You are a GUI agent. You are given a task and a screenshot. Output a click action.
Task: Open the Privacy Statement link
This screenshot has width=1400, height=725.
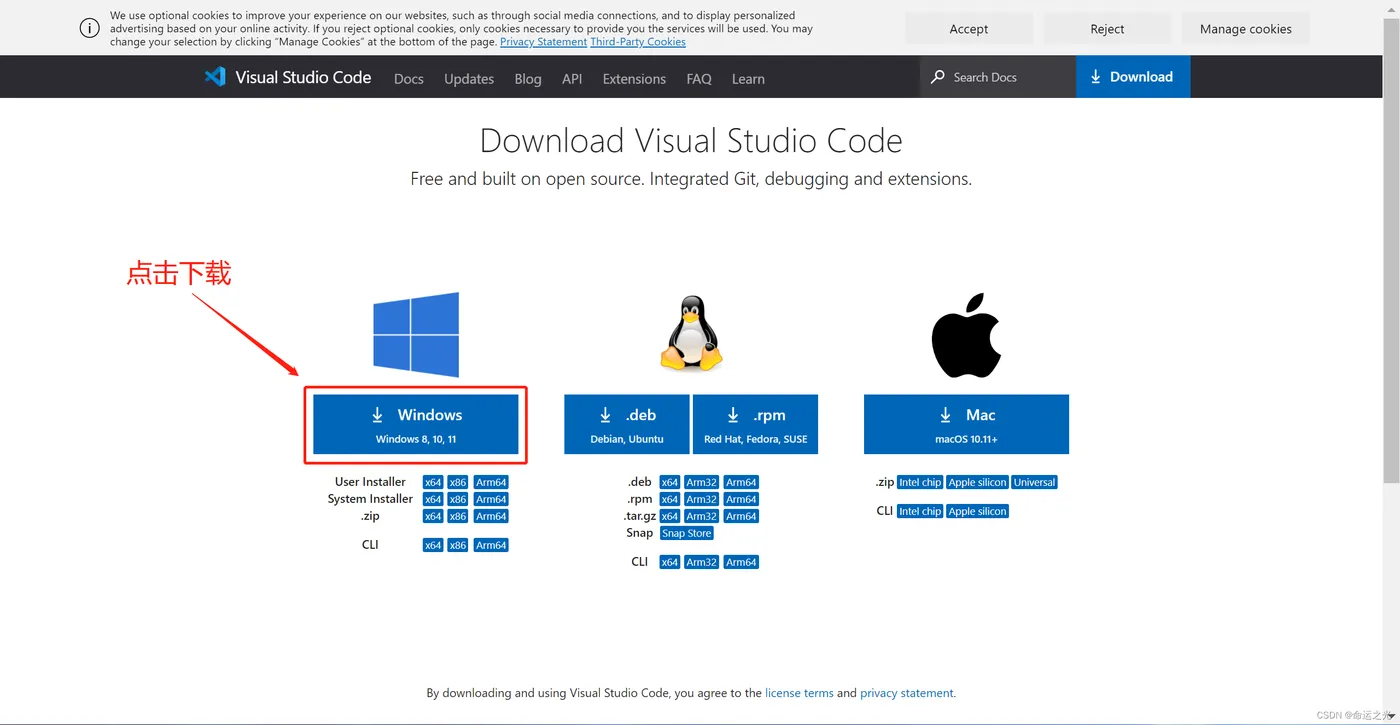tap(543, 42)
